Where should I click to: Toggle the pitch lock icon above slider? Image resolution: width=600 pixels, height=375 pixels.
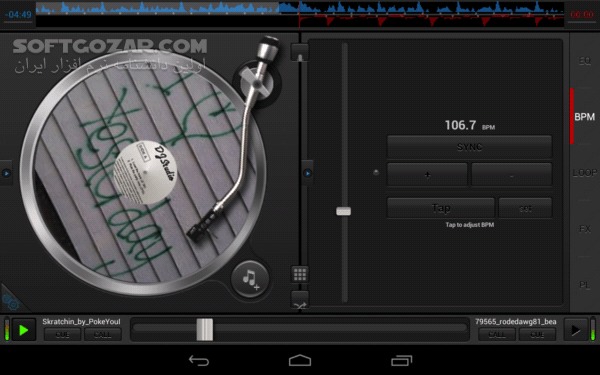coord(300,52)
